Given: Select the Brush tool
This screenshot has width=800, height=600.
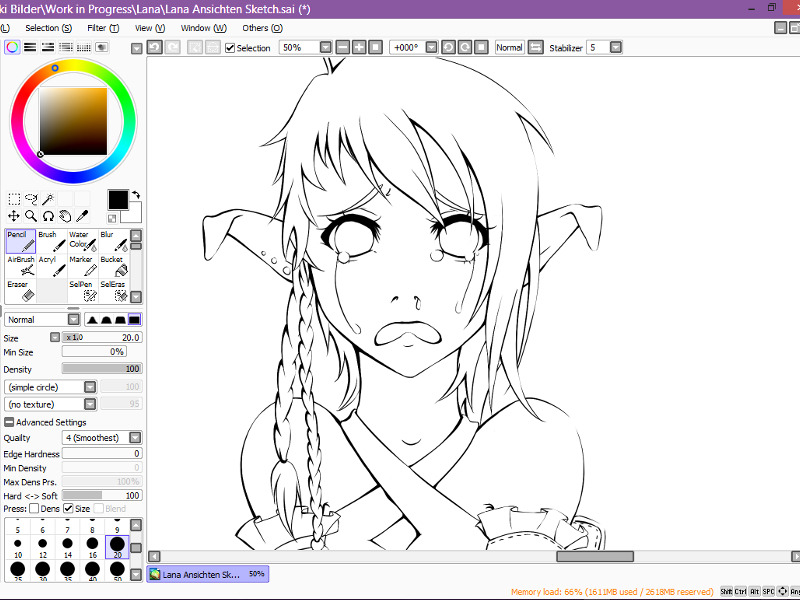Looking at the screenshot, I should coord(51,241).
